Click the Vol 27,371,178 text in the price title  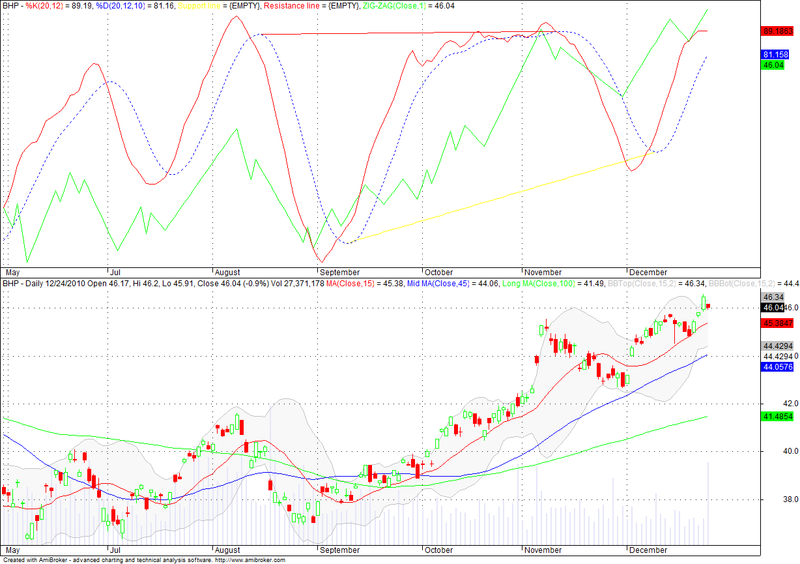[x=297, y=283]
